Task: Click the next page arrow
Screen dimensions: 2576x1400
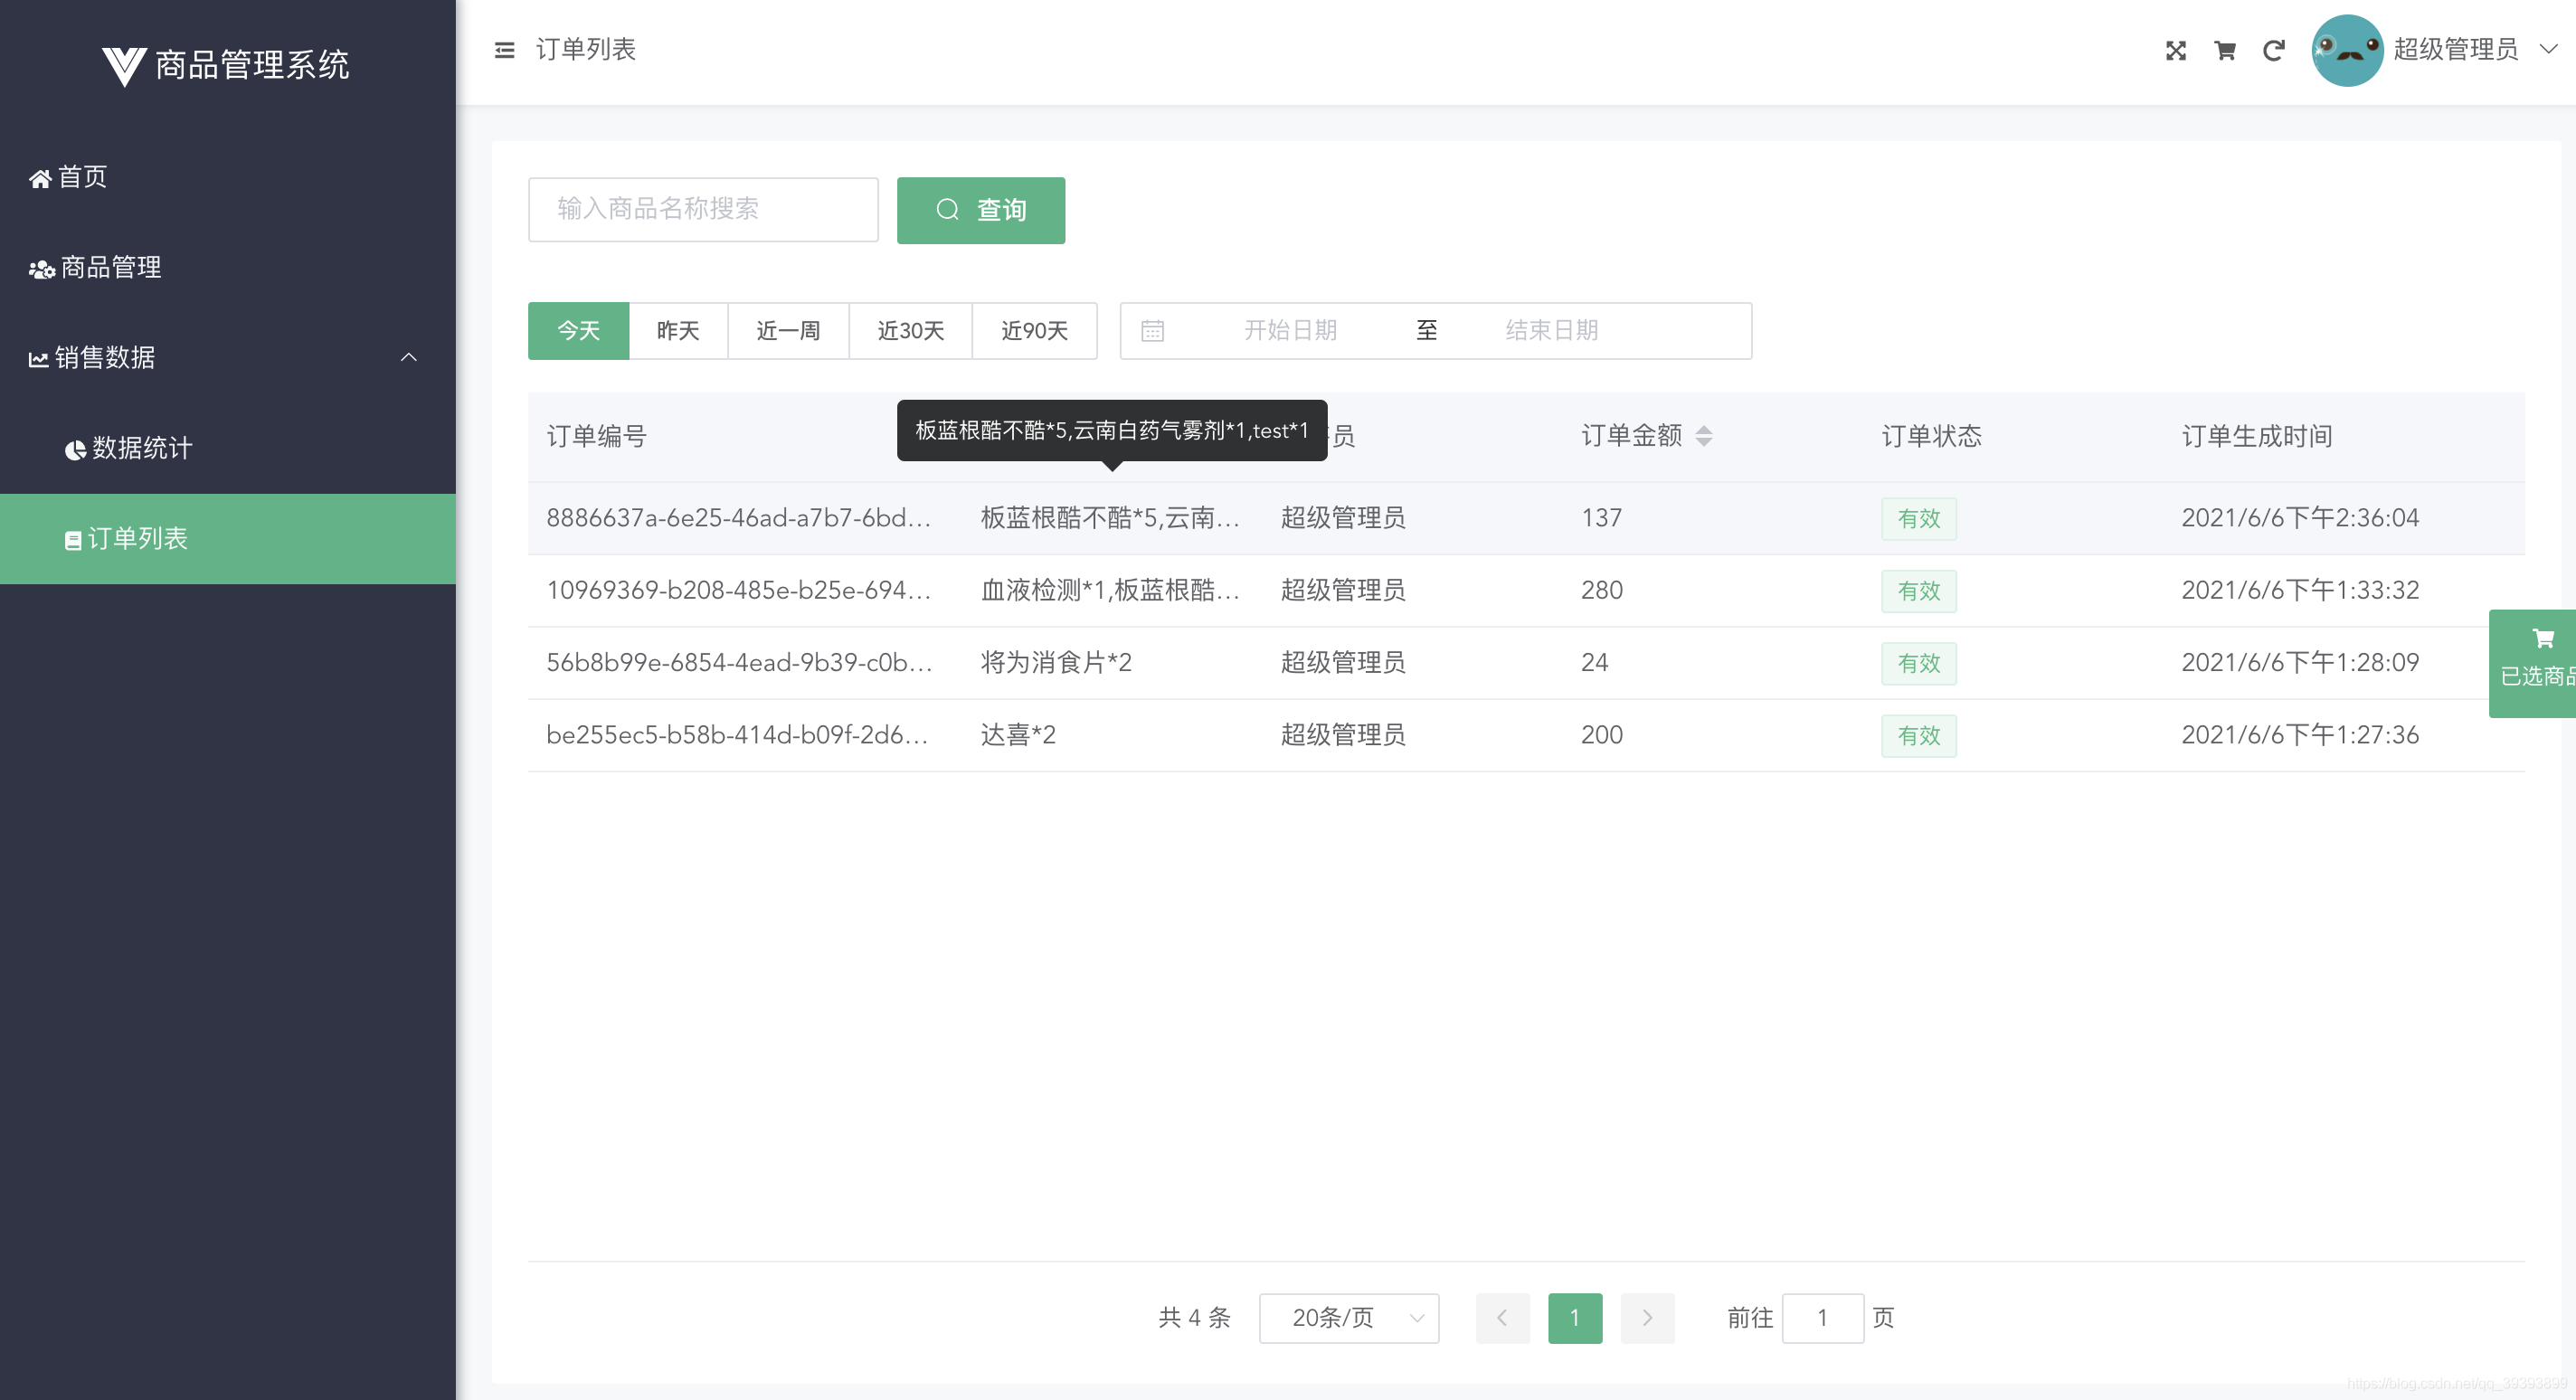Action: coord(1647,1317)
